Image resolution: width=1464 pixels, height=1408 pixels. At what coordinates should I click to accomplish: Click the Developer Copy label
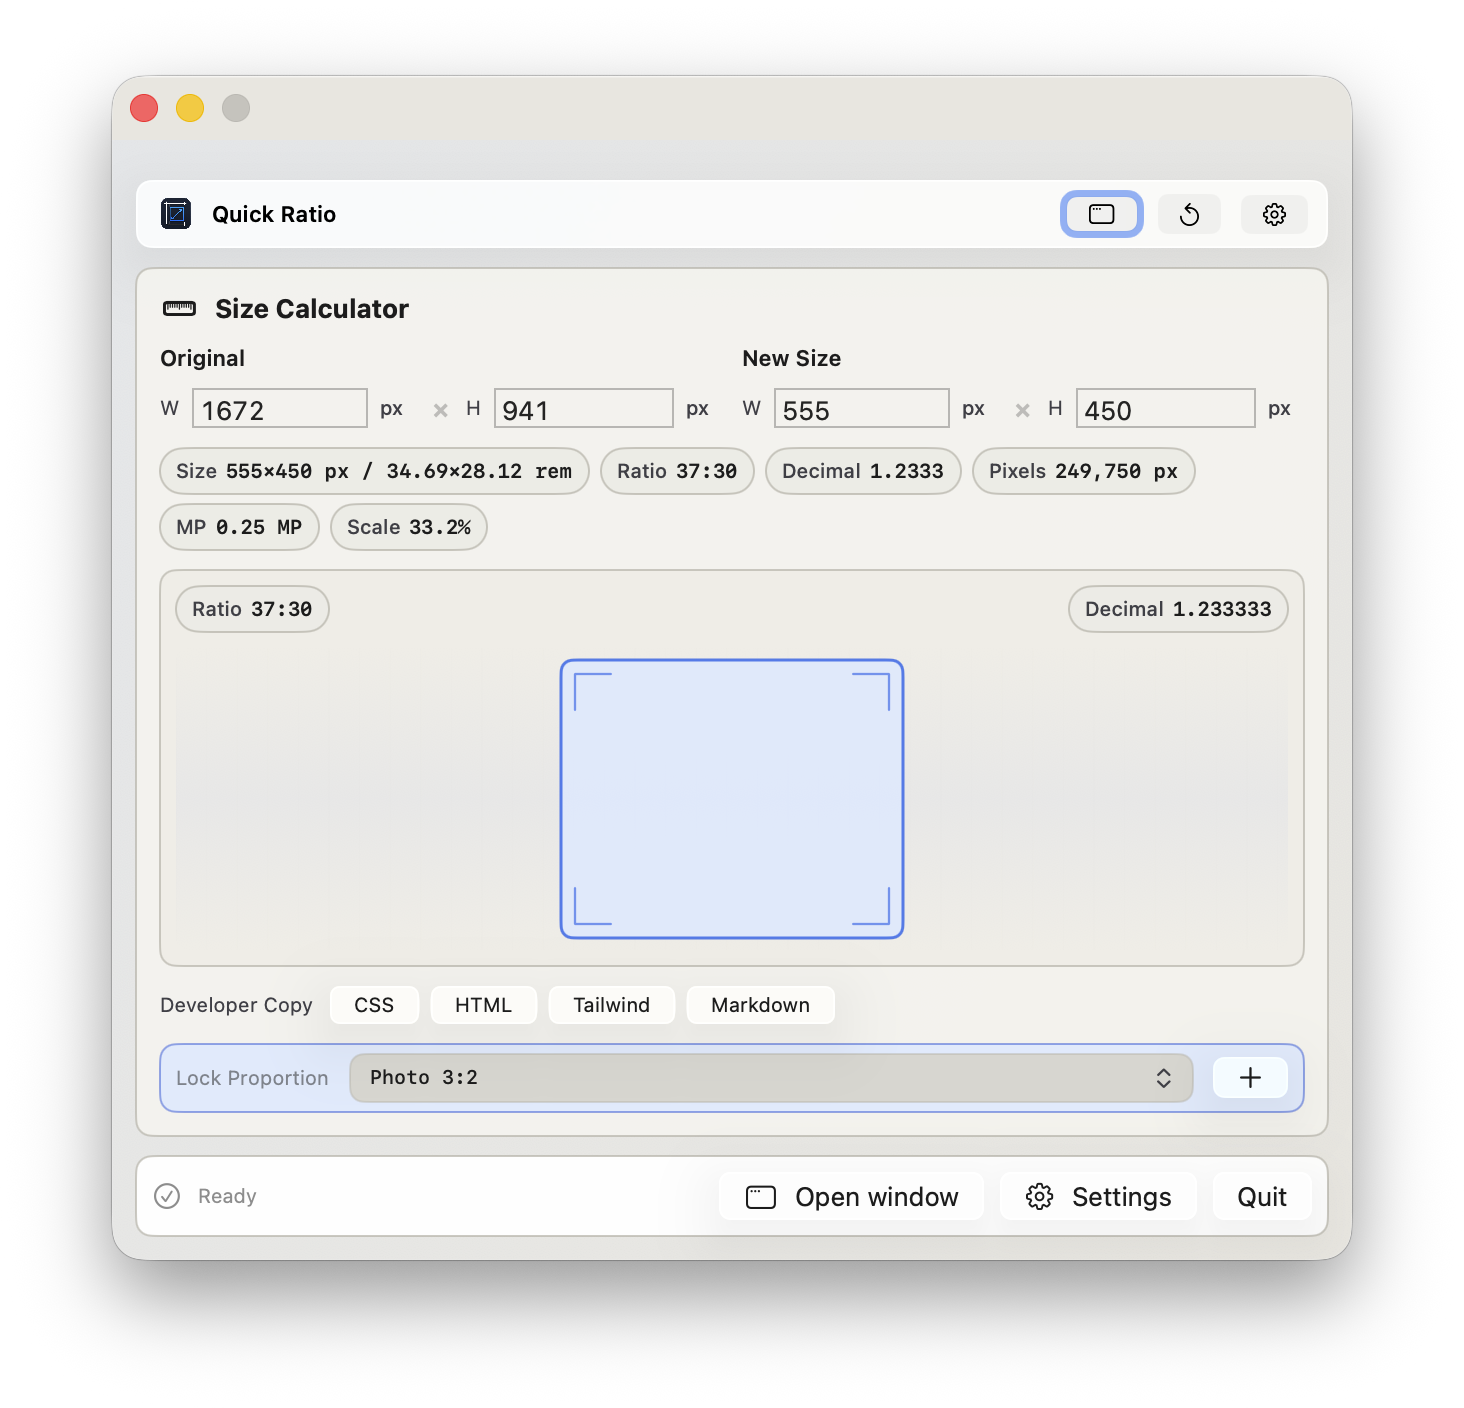click(x=236, y=1005)
